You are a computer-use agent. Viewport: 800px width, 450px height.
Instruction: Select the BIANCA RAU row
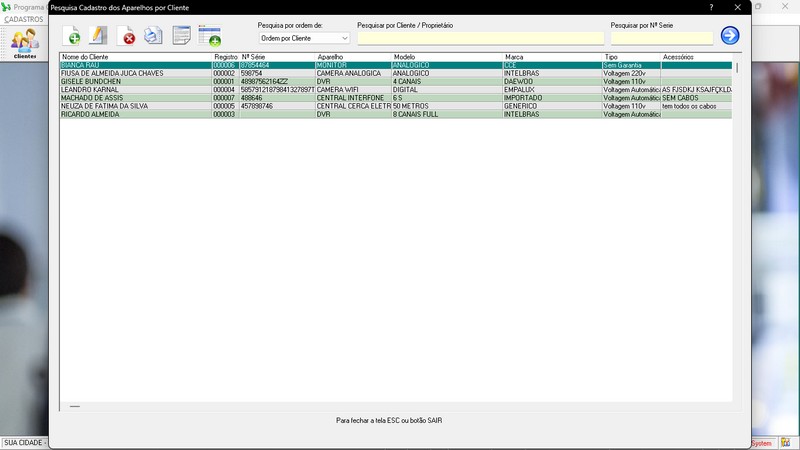click(x=396, y=65)
